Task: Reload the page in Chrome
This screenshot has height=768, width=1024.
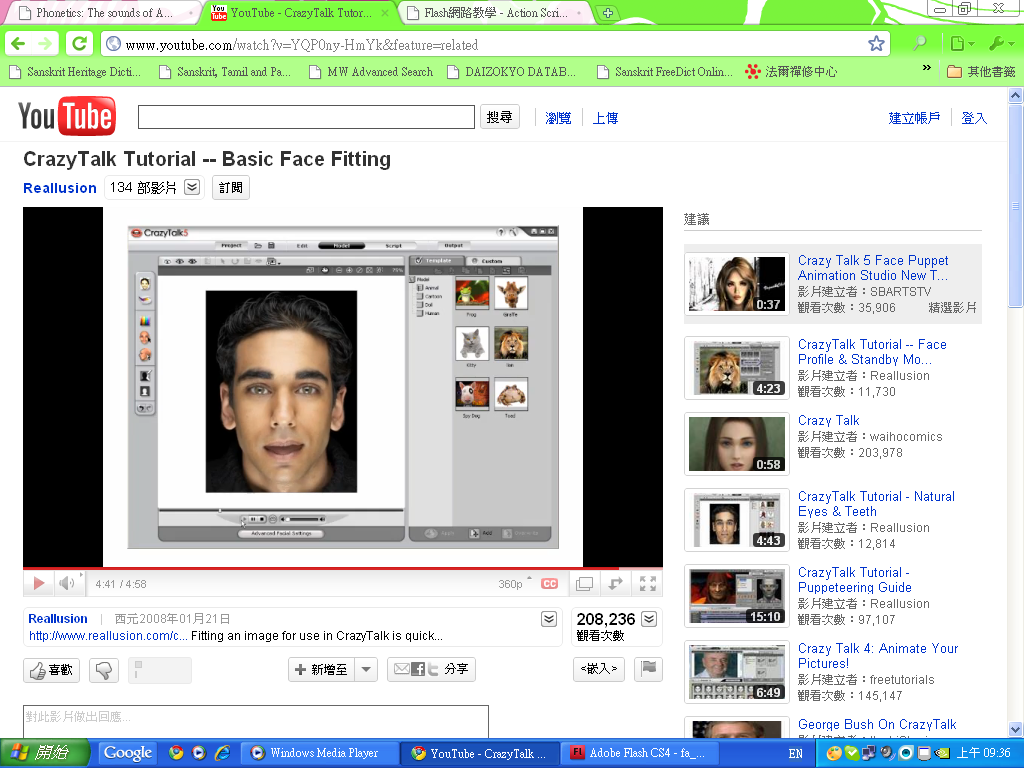Action: [x=81, y=44]
